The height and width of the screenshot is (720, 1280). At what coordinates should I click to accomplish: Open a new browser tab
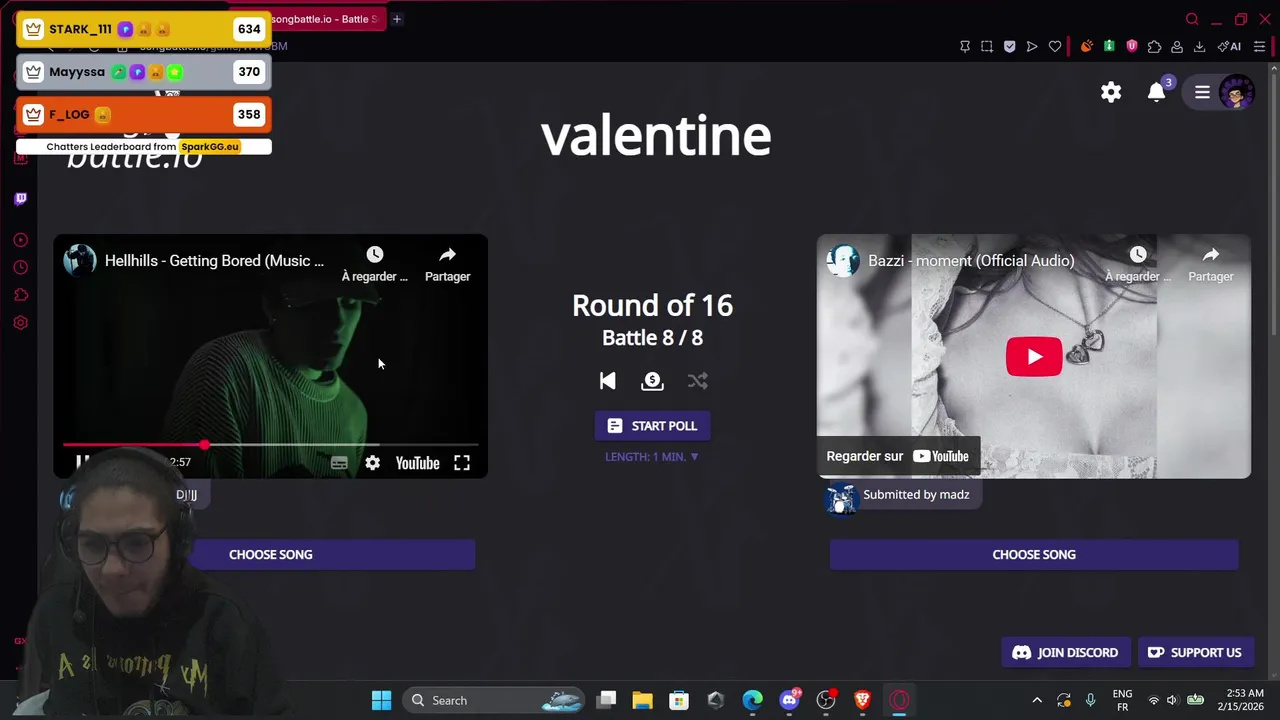tap(397, 19)
